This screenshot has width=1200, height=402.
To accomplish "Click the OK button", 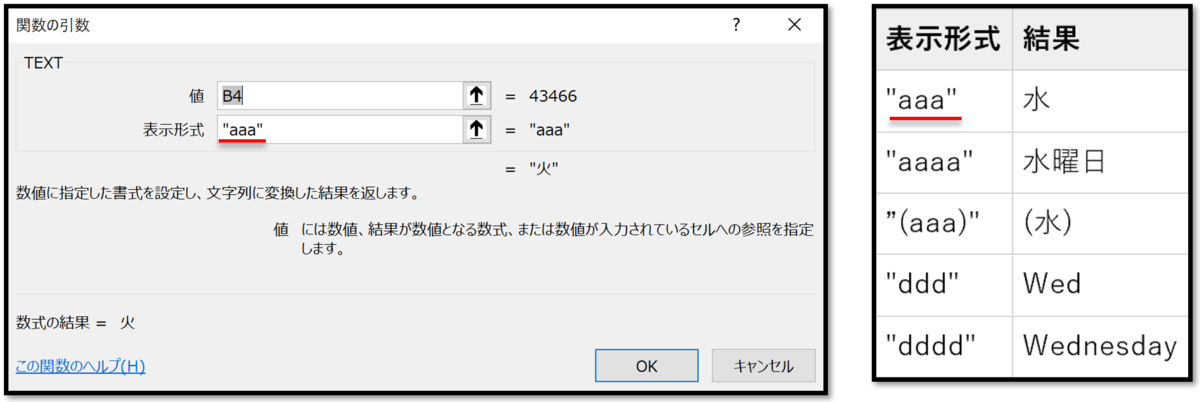I will (x=647, y=366).
